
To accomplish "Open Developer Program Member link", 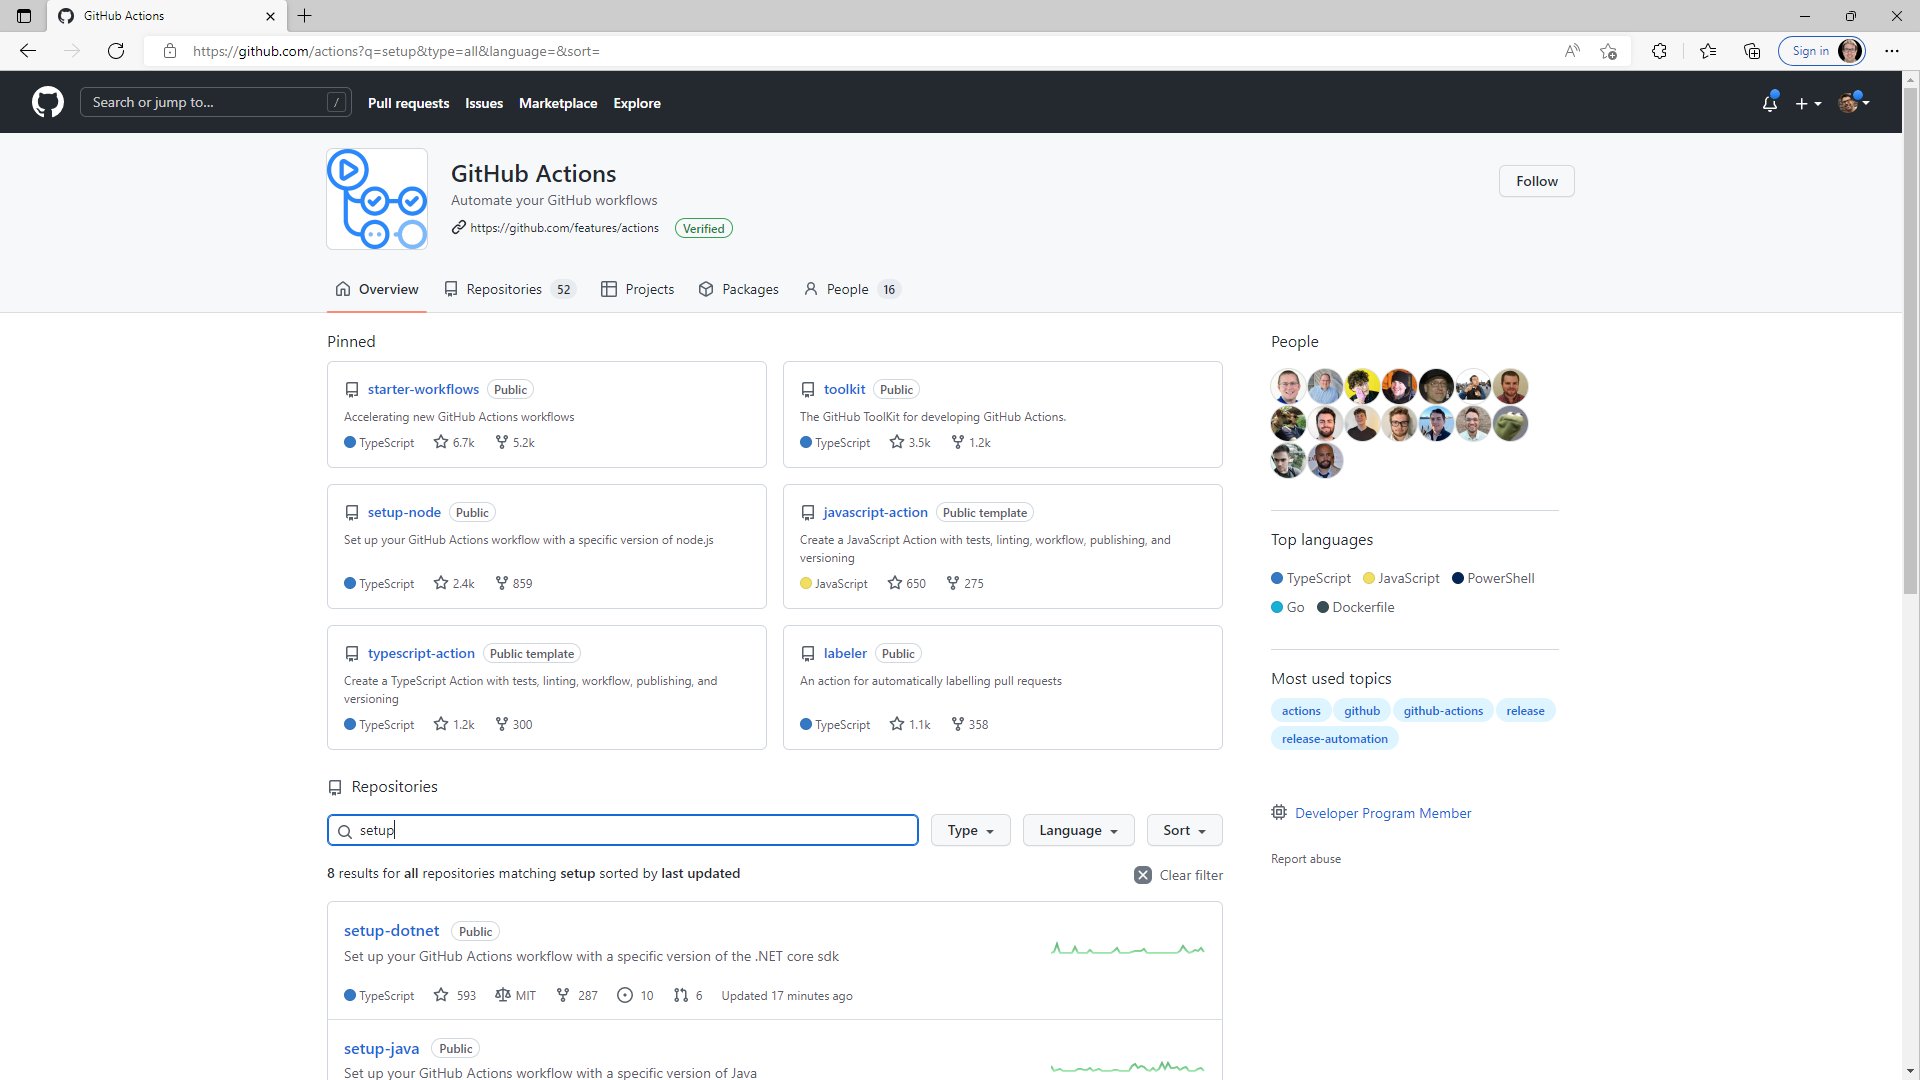I will (x=1383, y=813).
